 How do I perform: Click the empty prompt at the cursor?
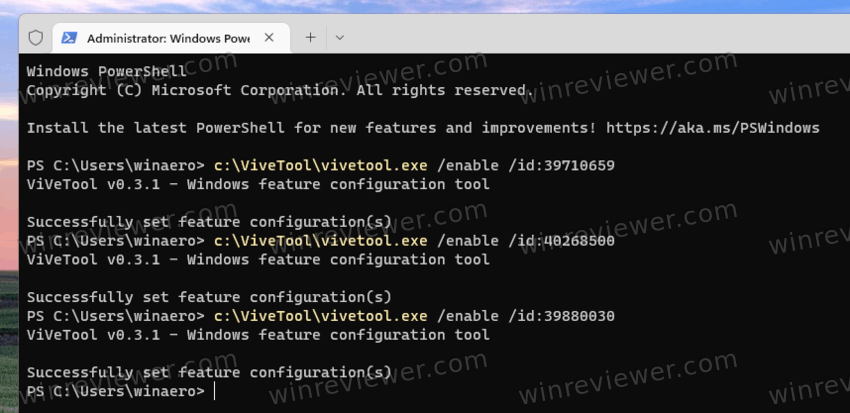point(215,391)
